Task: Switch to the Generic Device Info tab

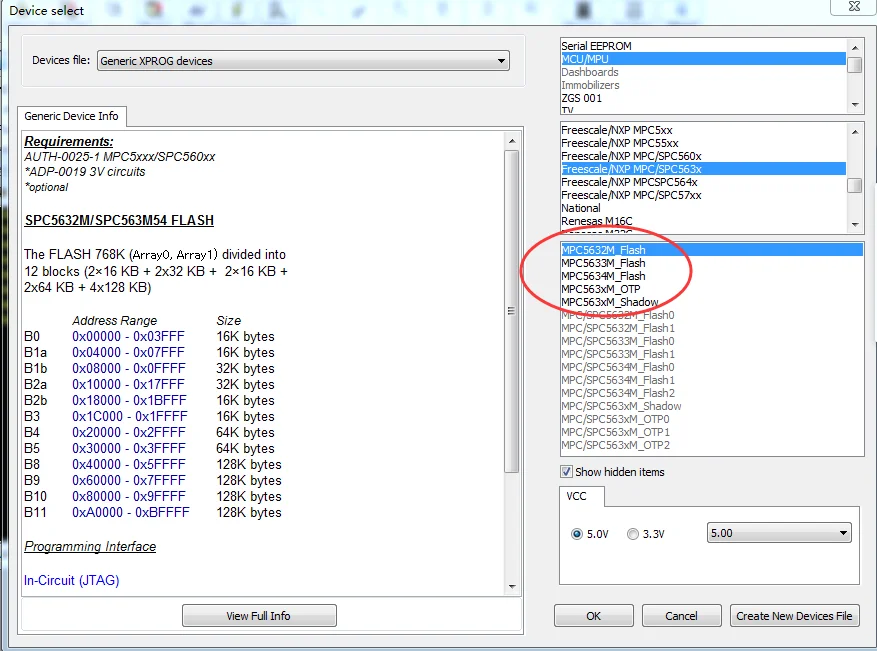Action: tap(72, 116)
